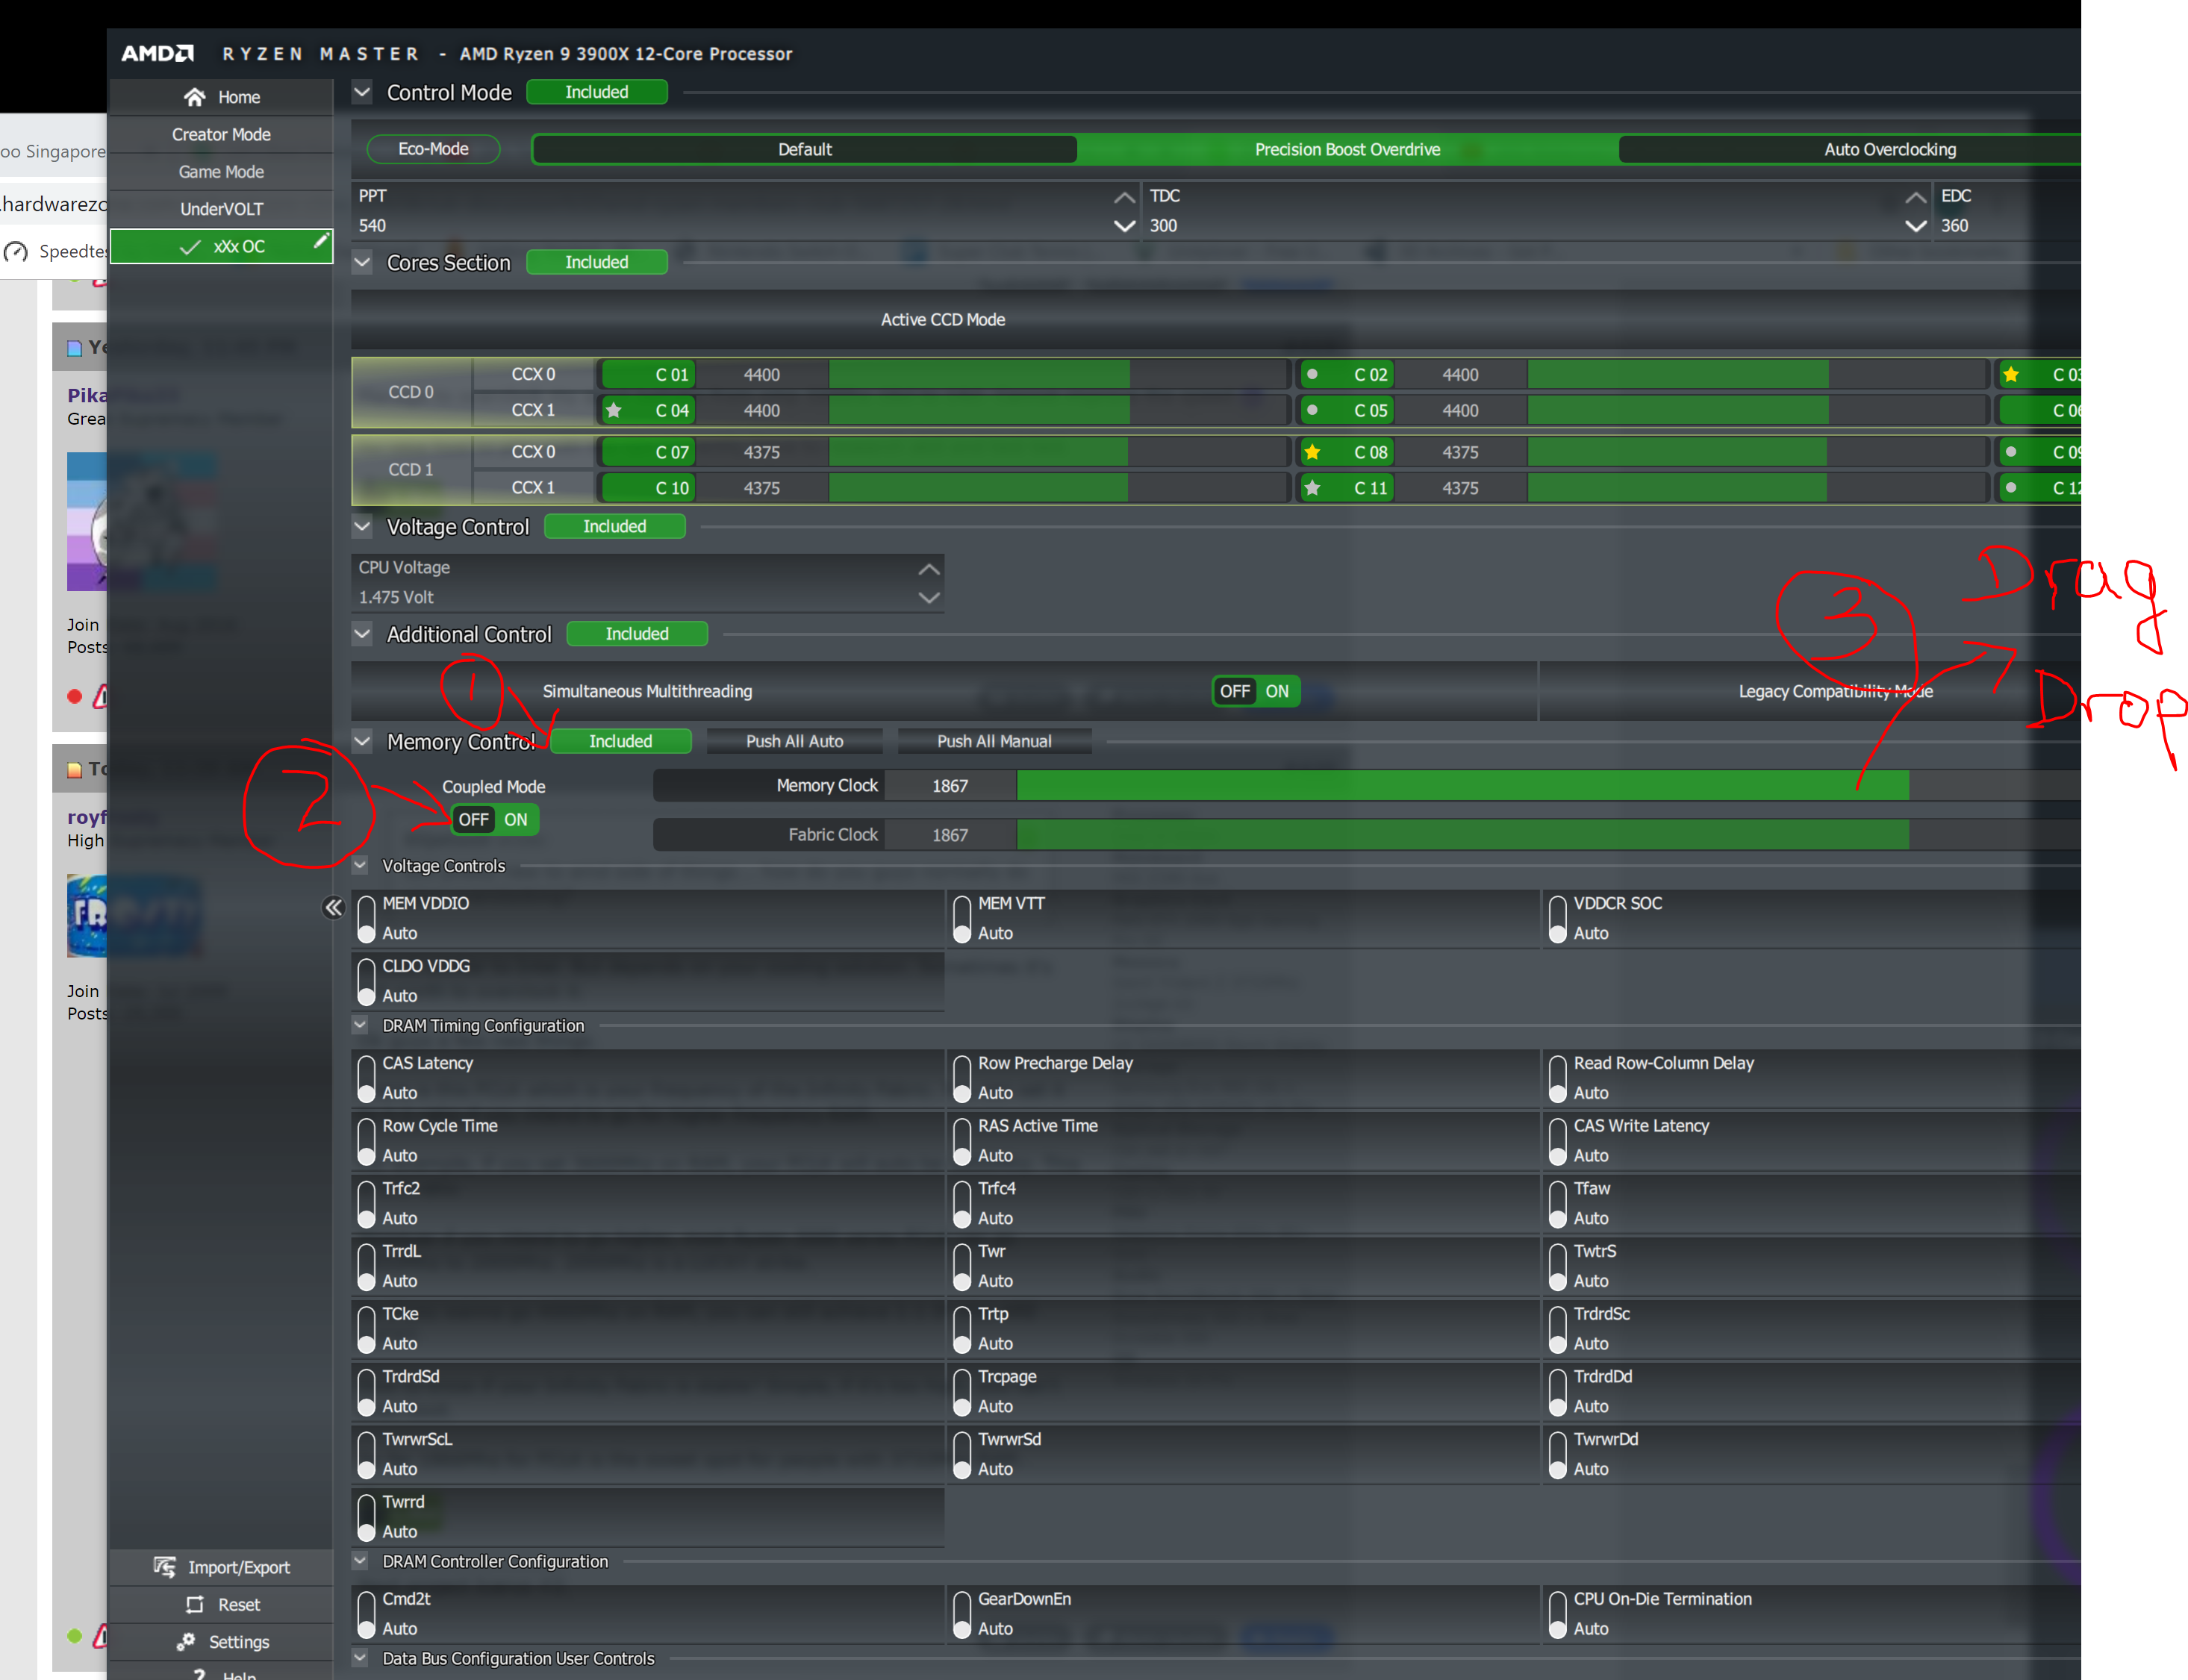
Task: Click the Import/Export icon
Action: (x=165, y=1567)
